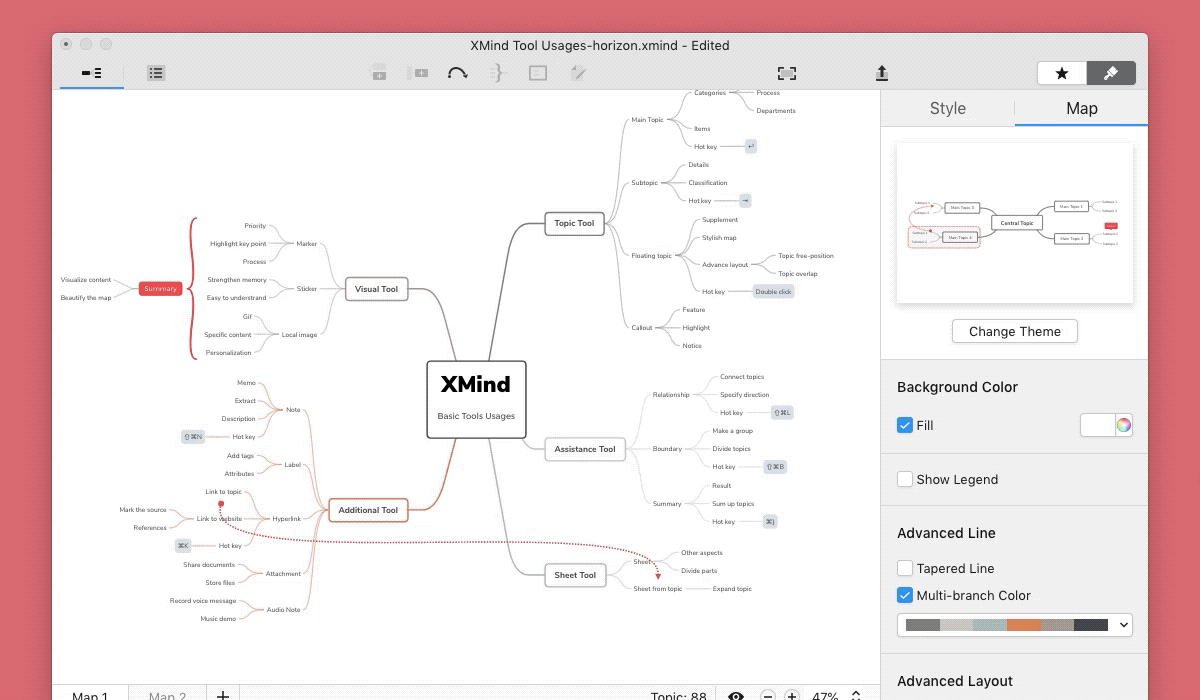1200x700 pixels.
Task: Select the Topic Tool node
Action: [x=575, y=223]
